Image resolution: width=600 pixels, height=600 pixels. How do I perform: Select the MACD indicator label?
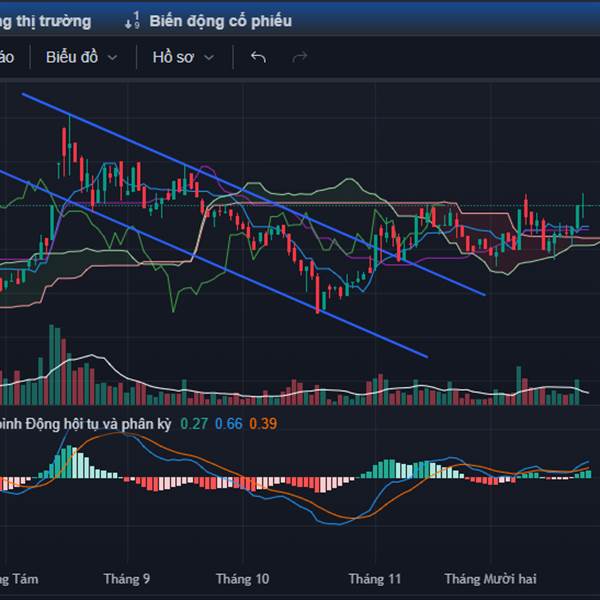86,423
